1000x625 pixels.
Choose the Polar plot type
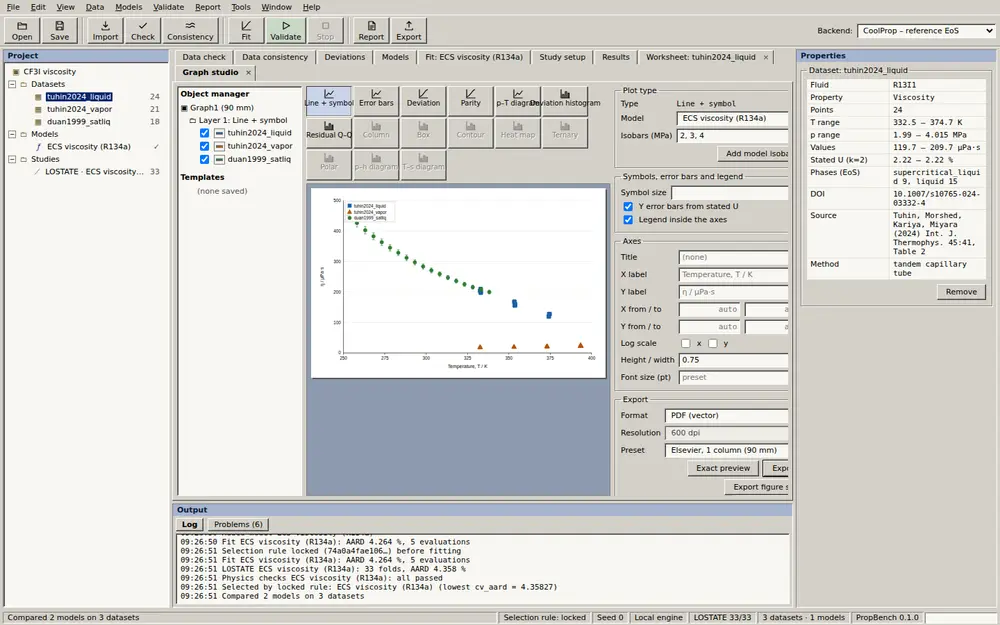click(328, 165)
